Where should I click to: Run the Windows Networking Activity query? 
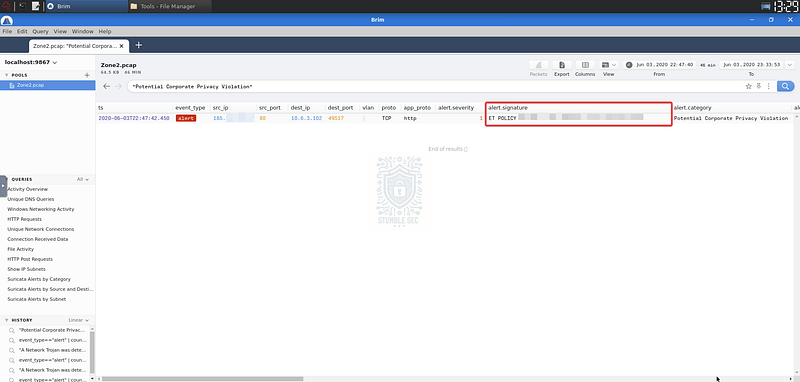(x=41, y=209)
